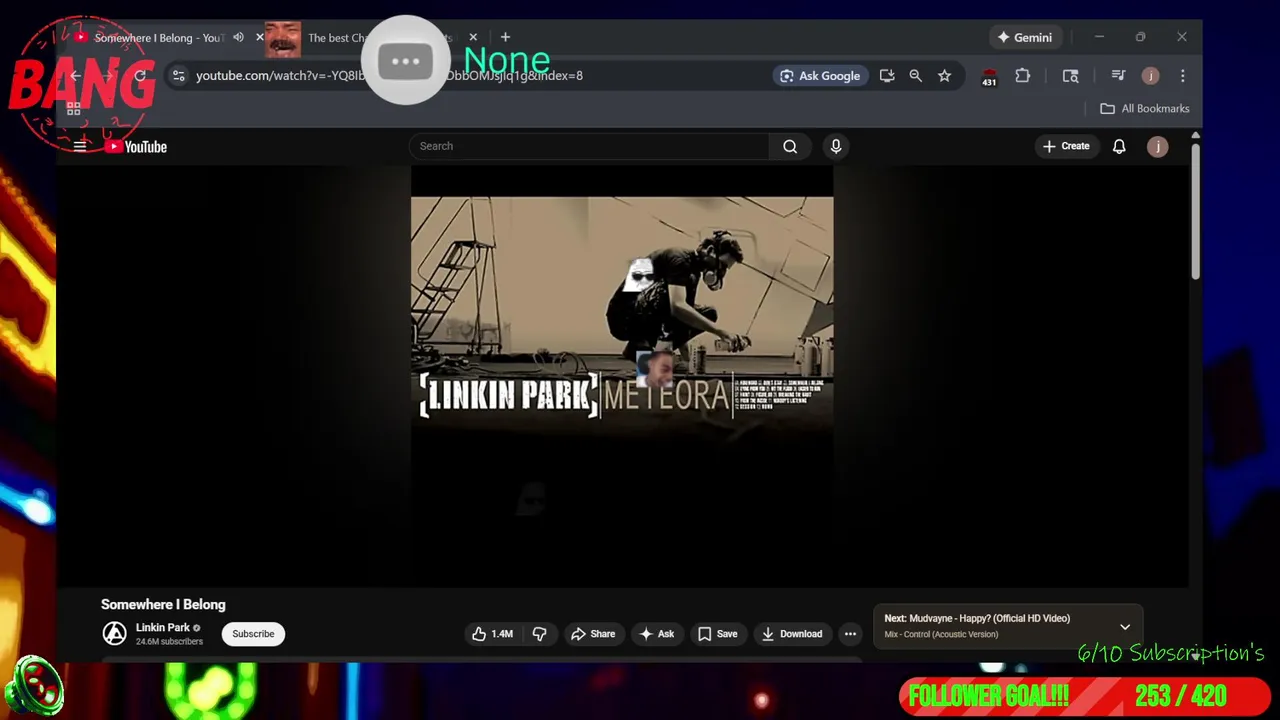Open media controls icon in toolbar

(x=1118, y=76)
